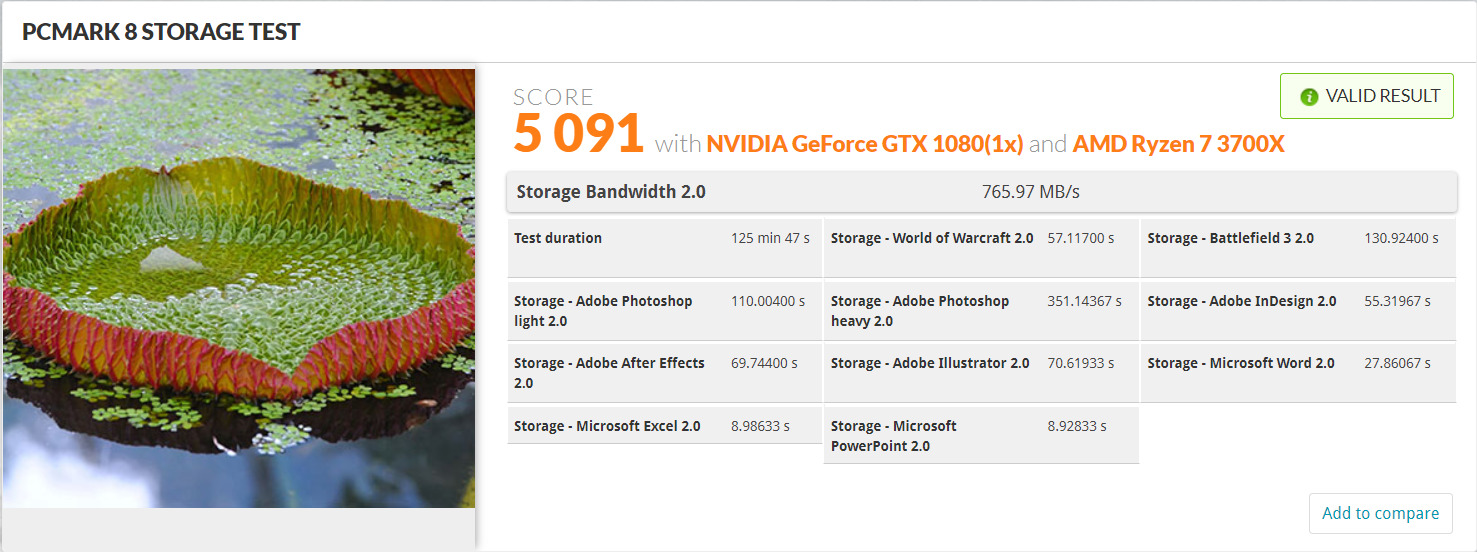Image resolution: width=1477 pixels, height=552 pixels.
Task: Click Adobe Photoshop light 2.0 result
Action: 664,311
